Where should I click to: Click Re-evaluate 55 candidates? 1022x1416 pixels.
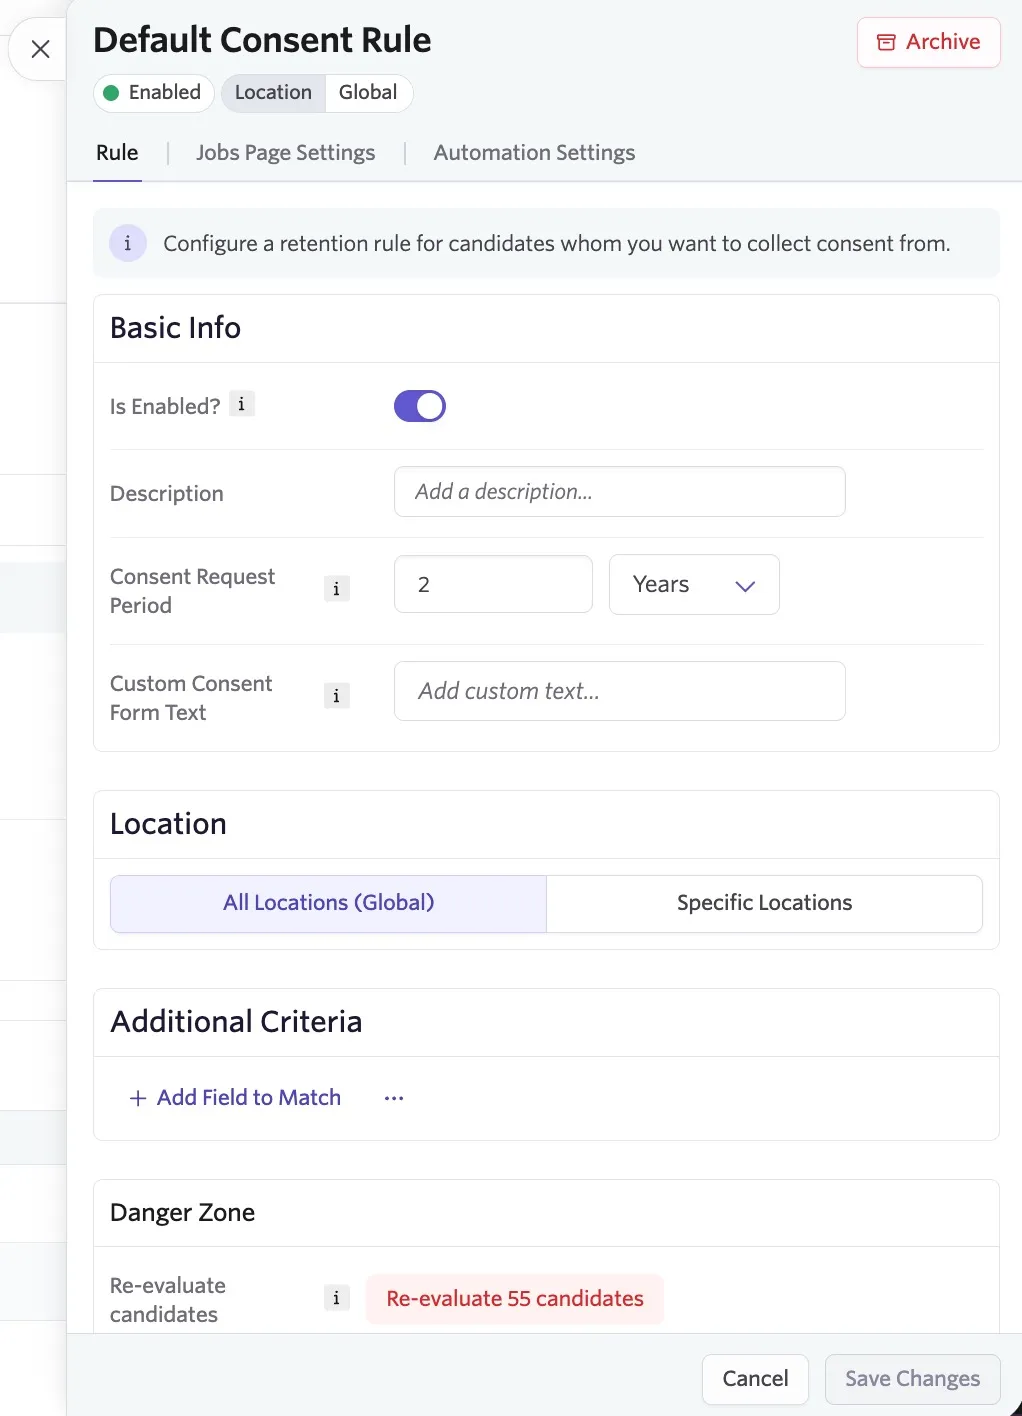[515, 1299]
